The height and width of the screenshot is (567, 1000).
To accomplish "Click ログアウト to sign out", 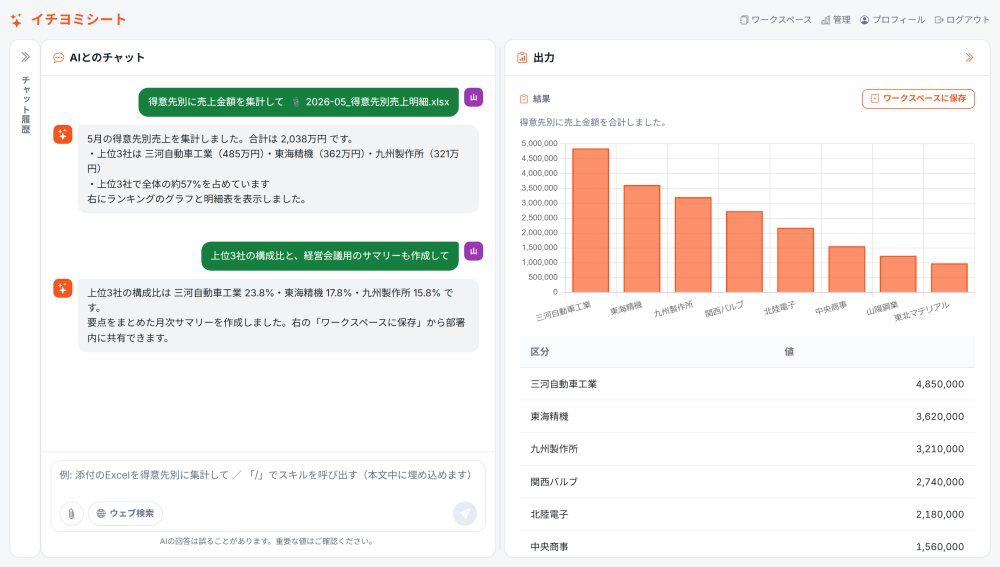I will tap(962, 20).
